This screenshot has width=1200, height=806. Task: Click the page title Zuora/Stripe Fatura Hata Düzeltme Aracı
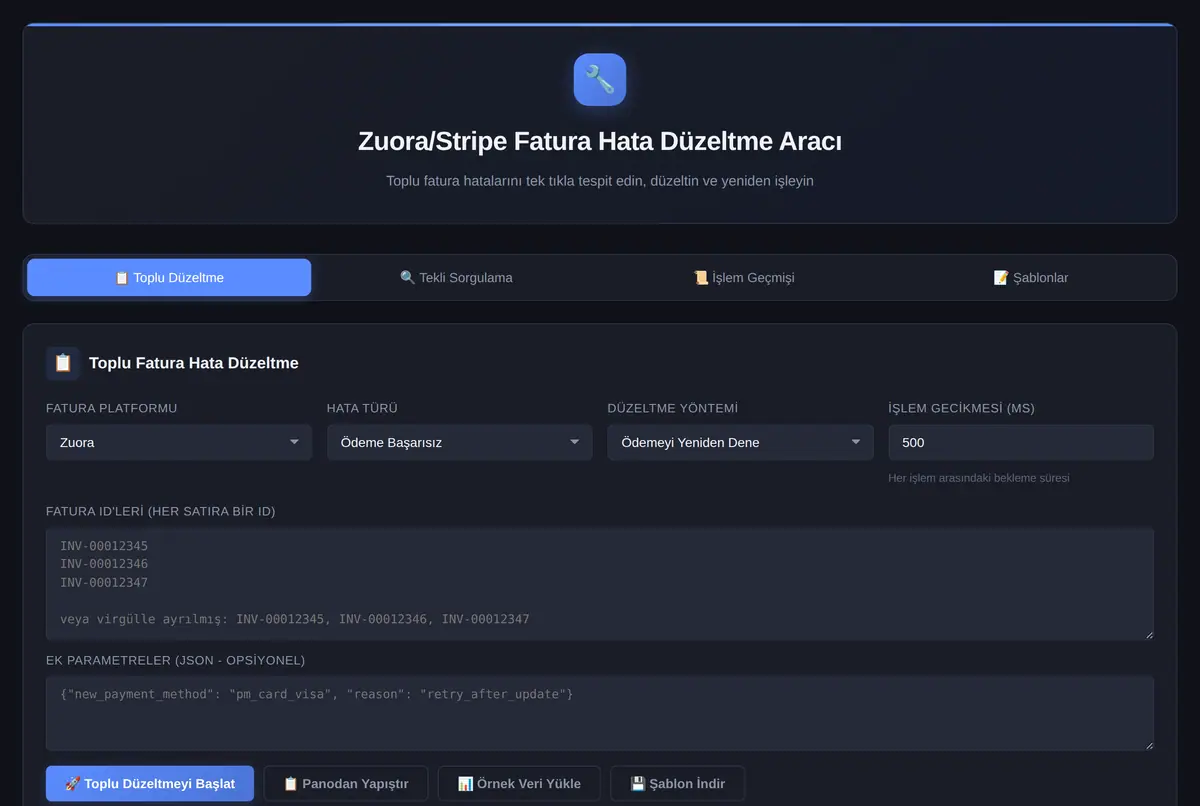pos(600,141)
